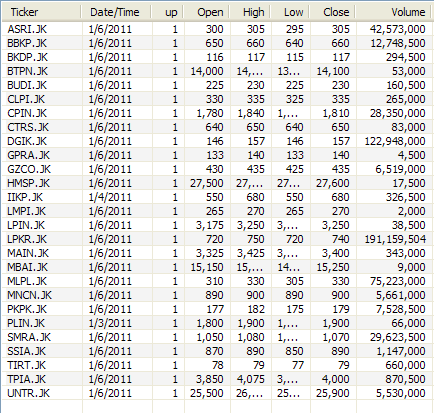
Task: Select the IIKP.JK ticker
Action: pyautogui.click(x=25, y=197)
